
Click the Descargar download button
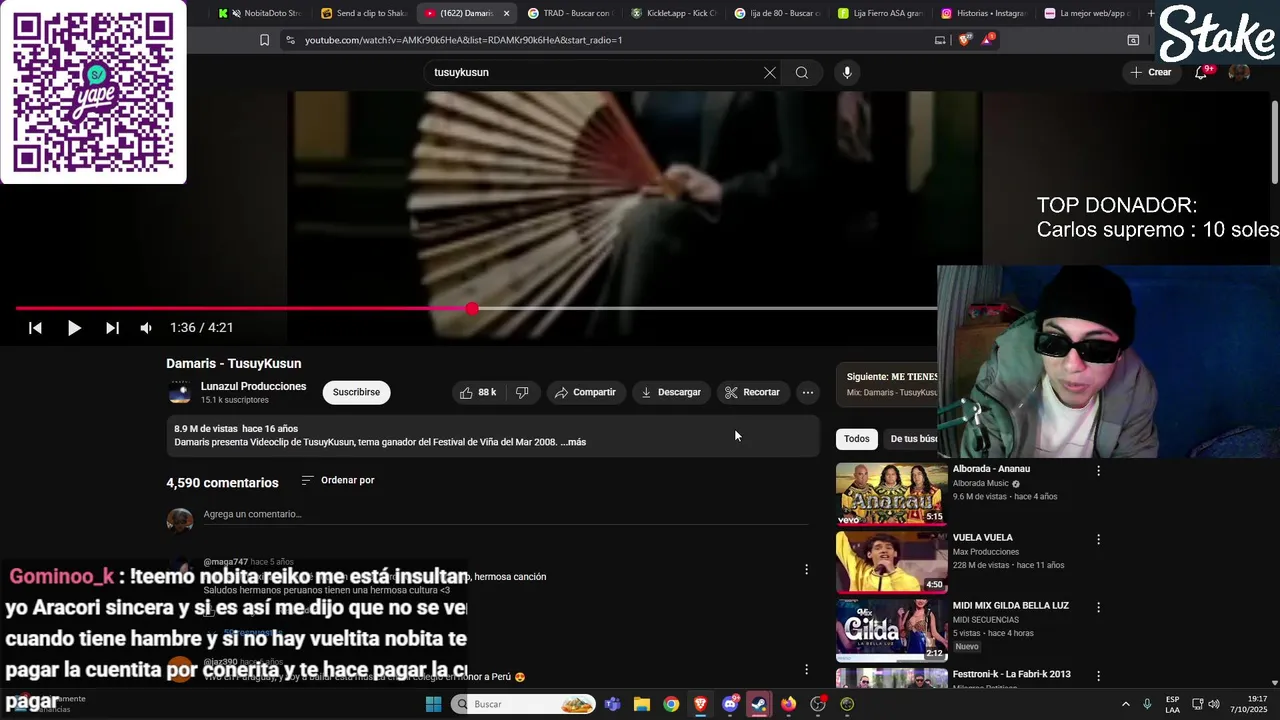[671, 392]
